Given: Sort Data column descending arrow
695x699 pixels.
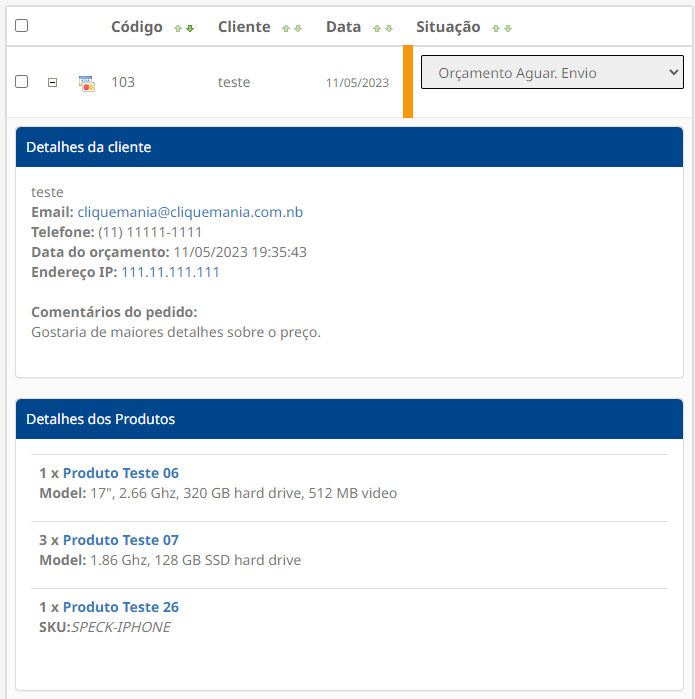Looking at the screenshot, I should [389, 29].
